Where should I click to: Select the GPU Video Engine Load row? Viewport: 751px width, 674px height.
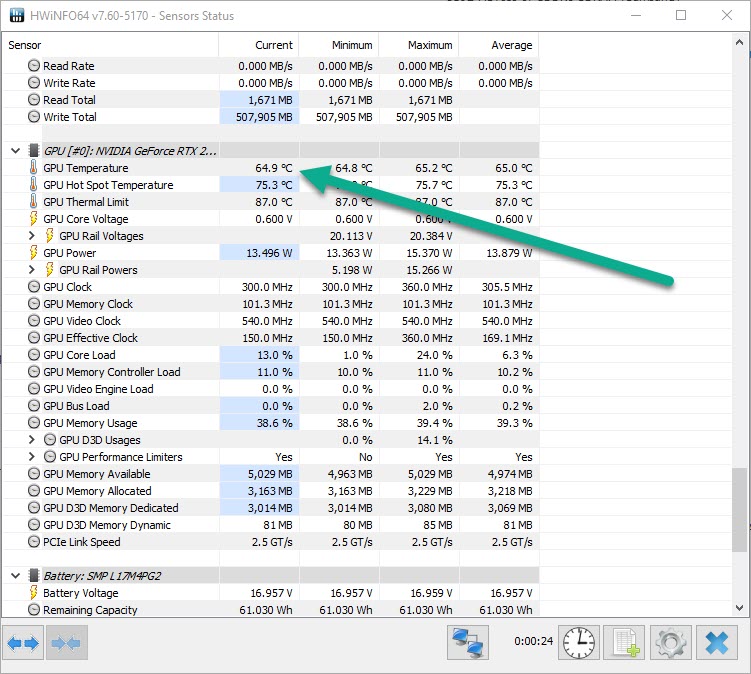coord(271,389)
